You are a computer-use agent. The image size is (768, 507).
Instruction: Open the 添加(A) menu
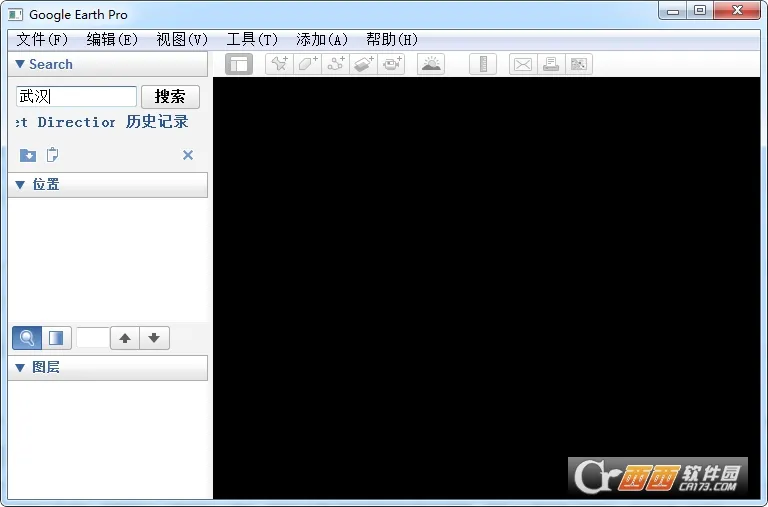322,40
